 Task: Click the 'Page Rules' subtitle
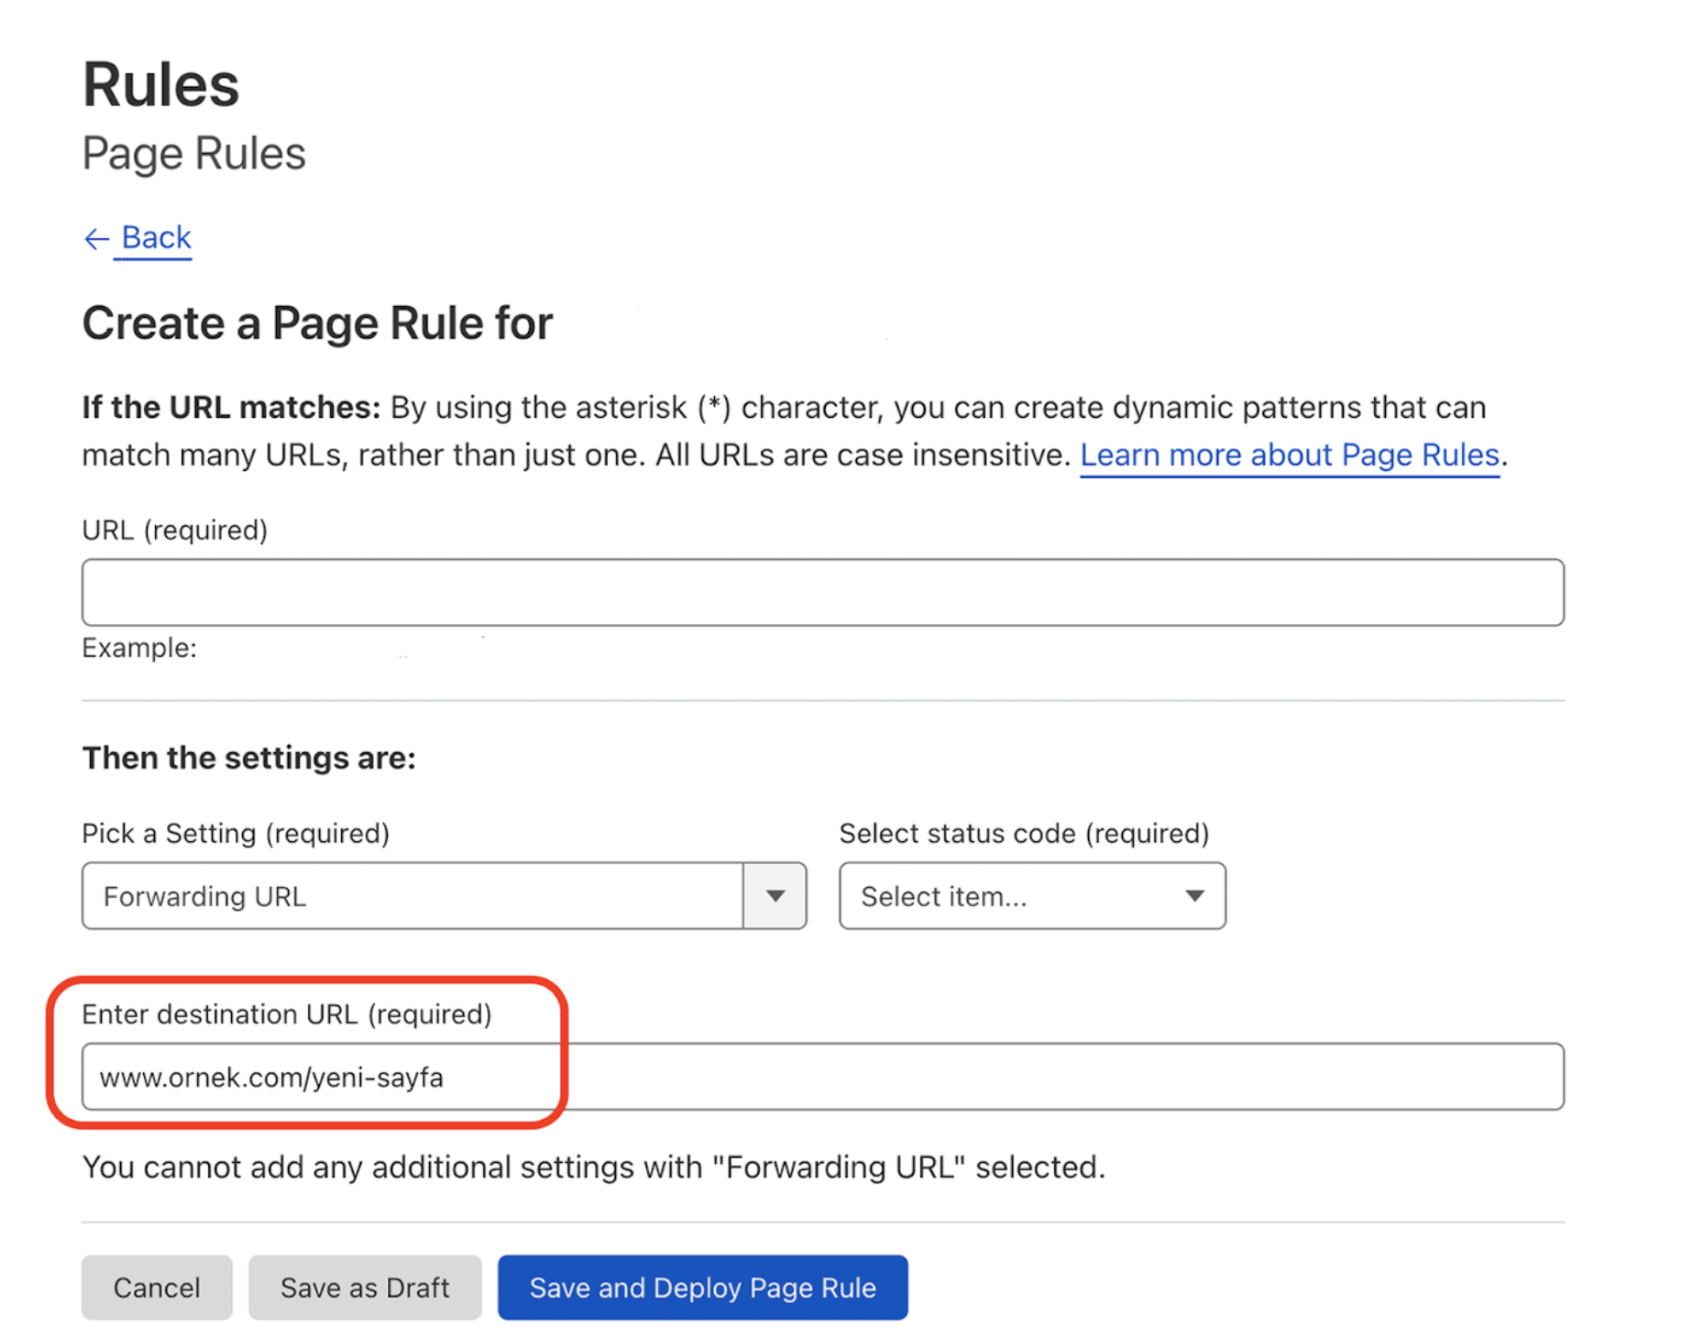coord(194,153)
